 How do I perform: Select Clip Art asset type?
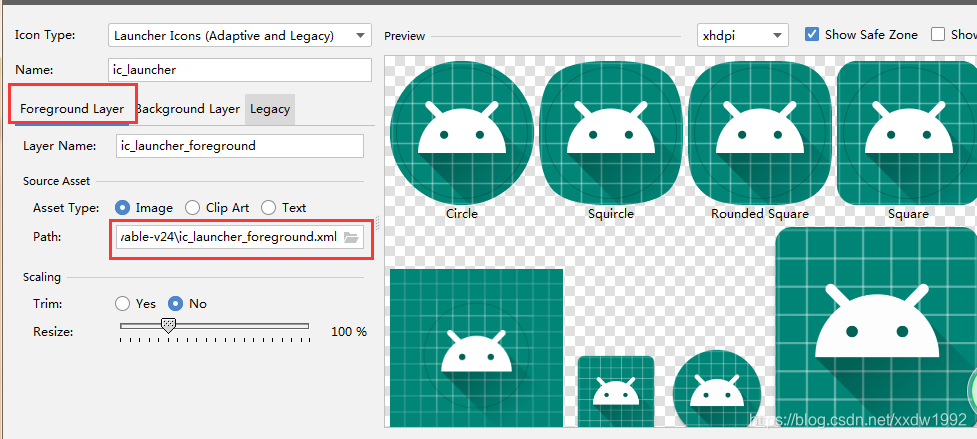(193, 207)
